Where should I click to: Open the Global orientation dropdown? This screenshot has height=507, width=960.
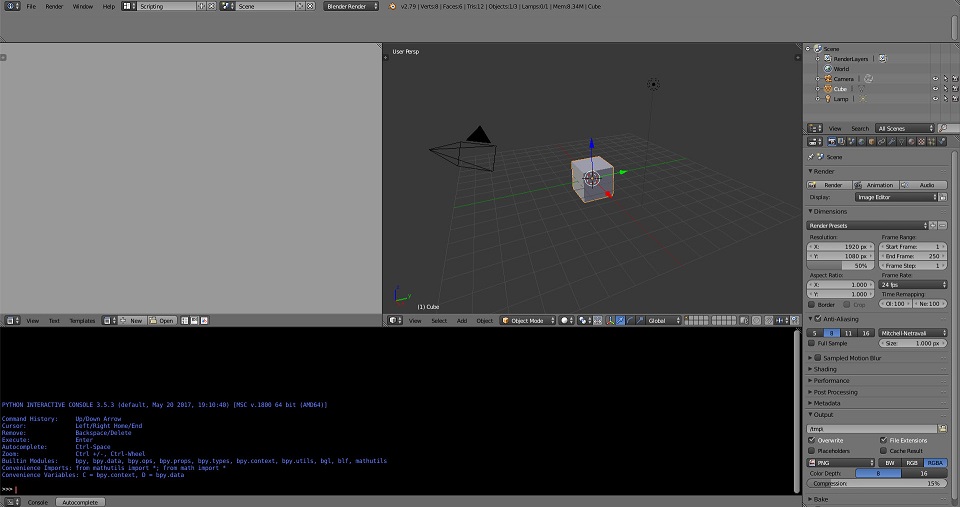point(664,320)
